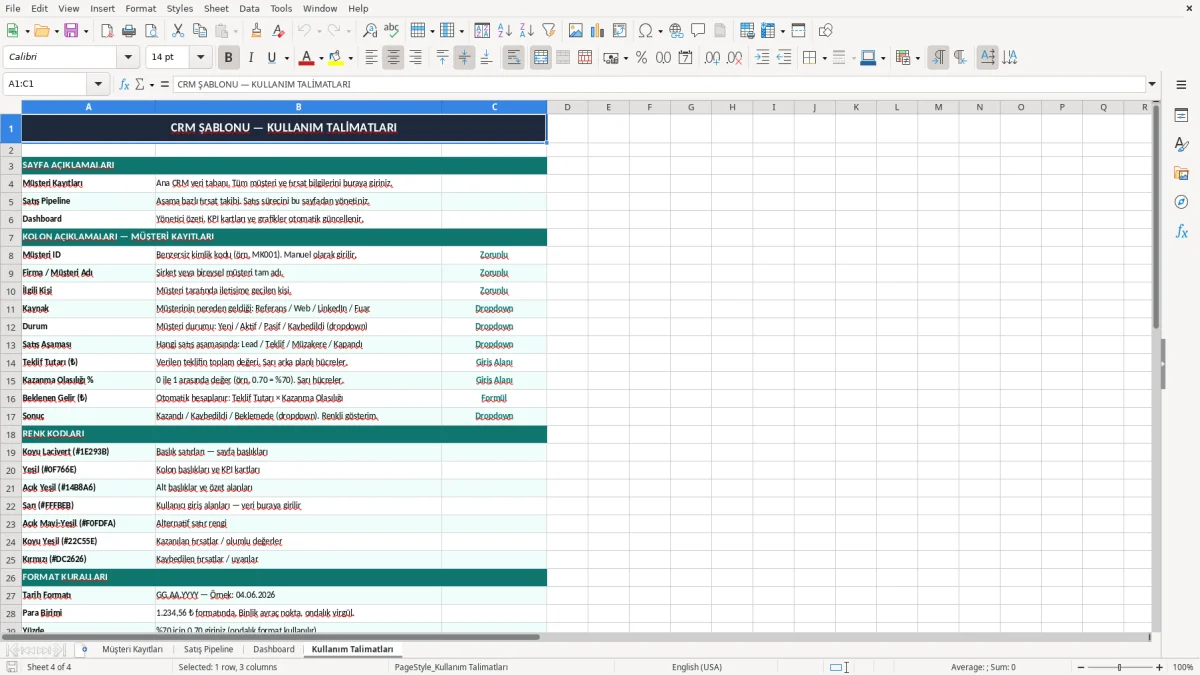The image size is (1200, 675).
Task: Insert Comment speech bubble icon
Action: click(698, 31)
